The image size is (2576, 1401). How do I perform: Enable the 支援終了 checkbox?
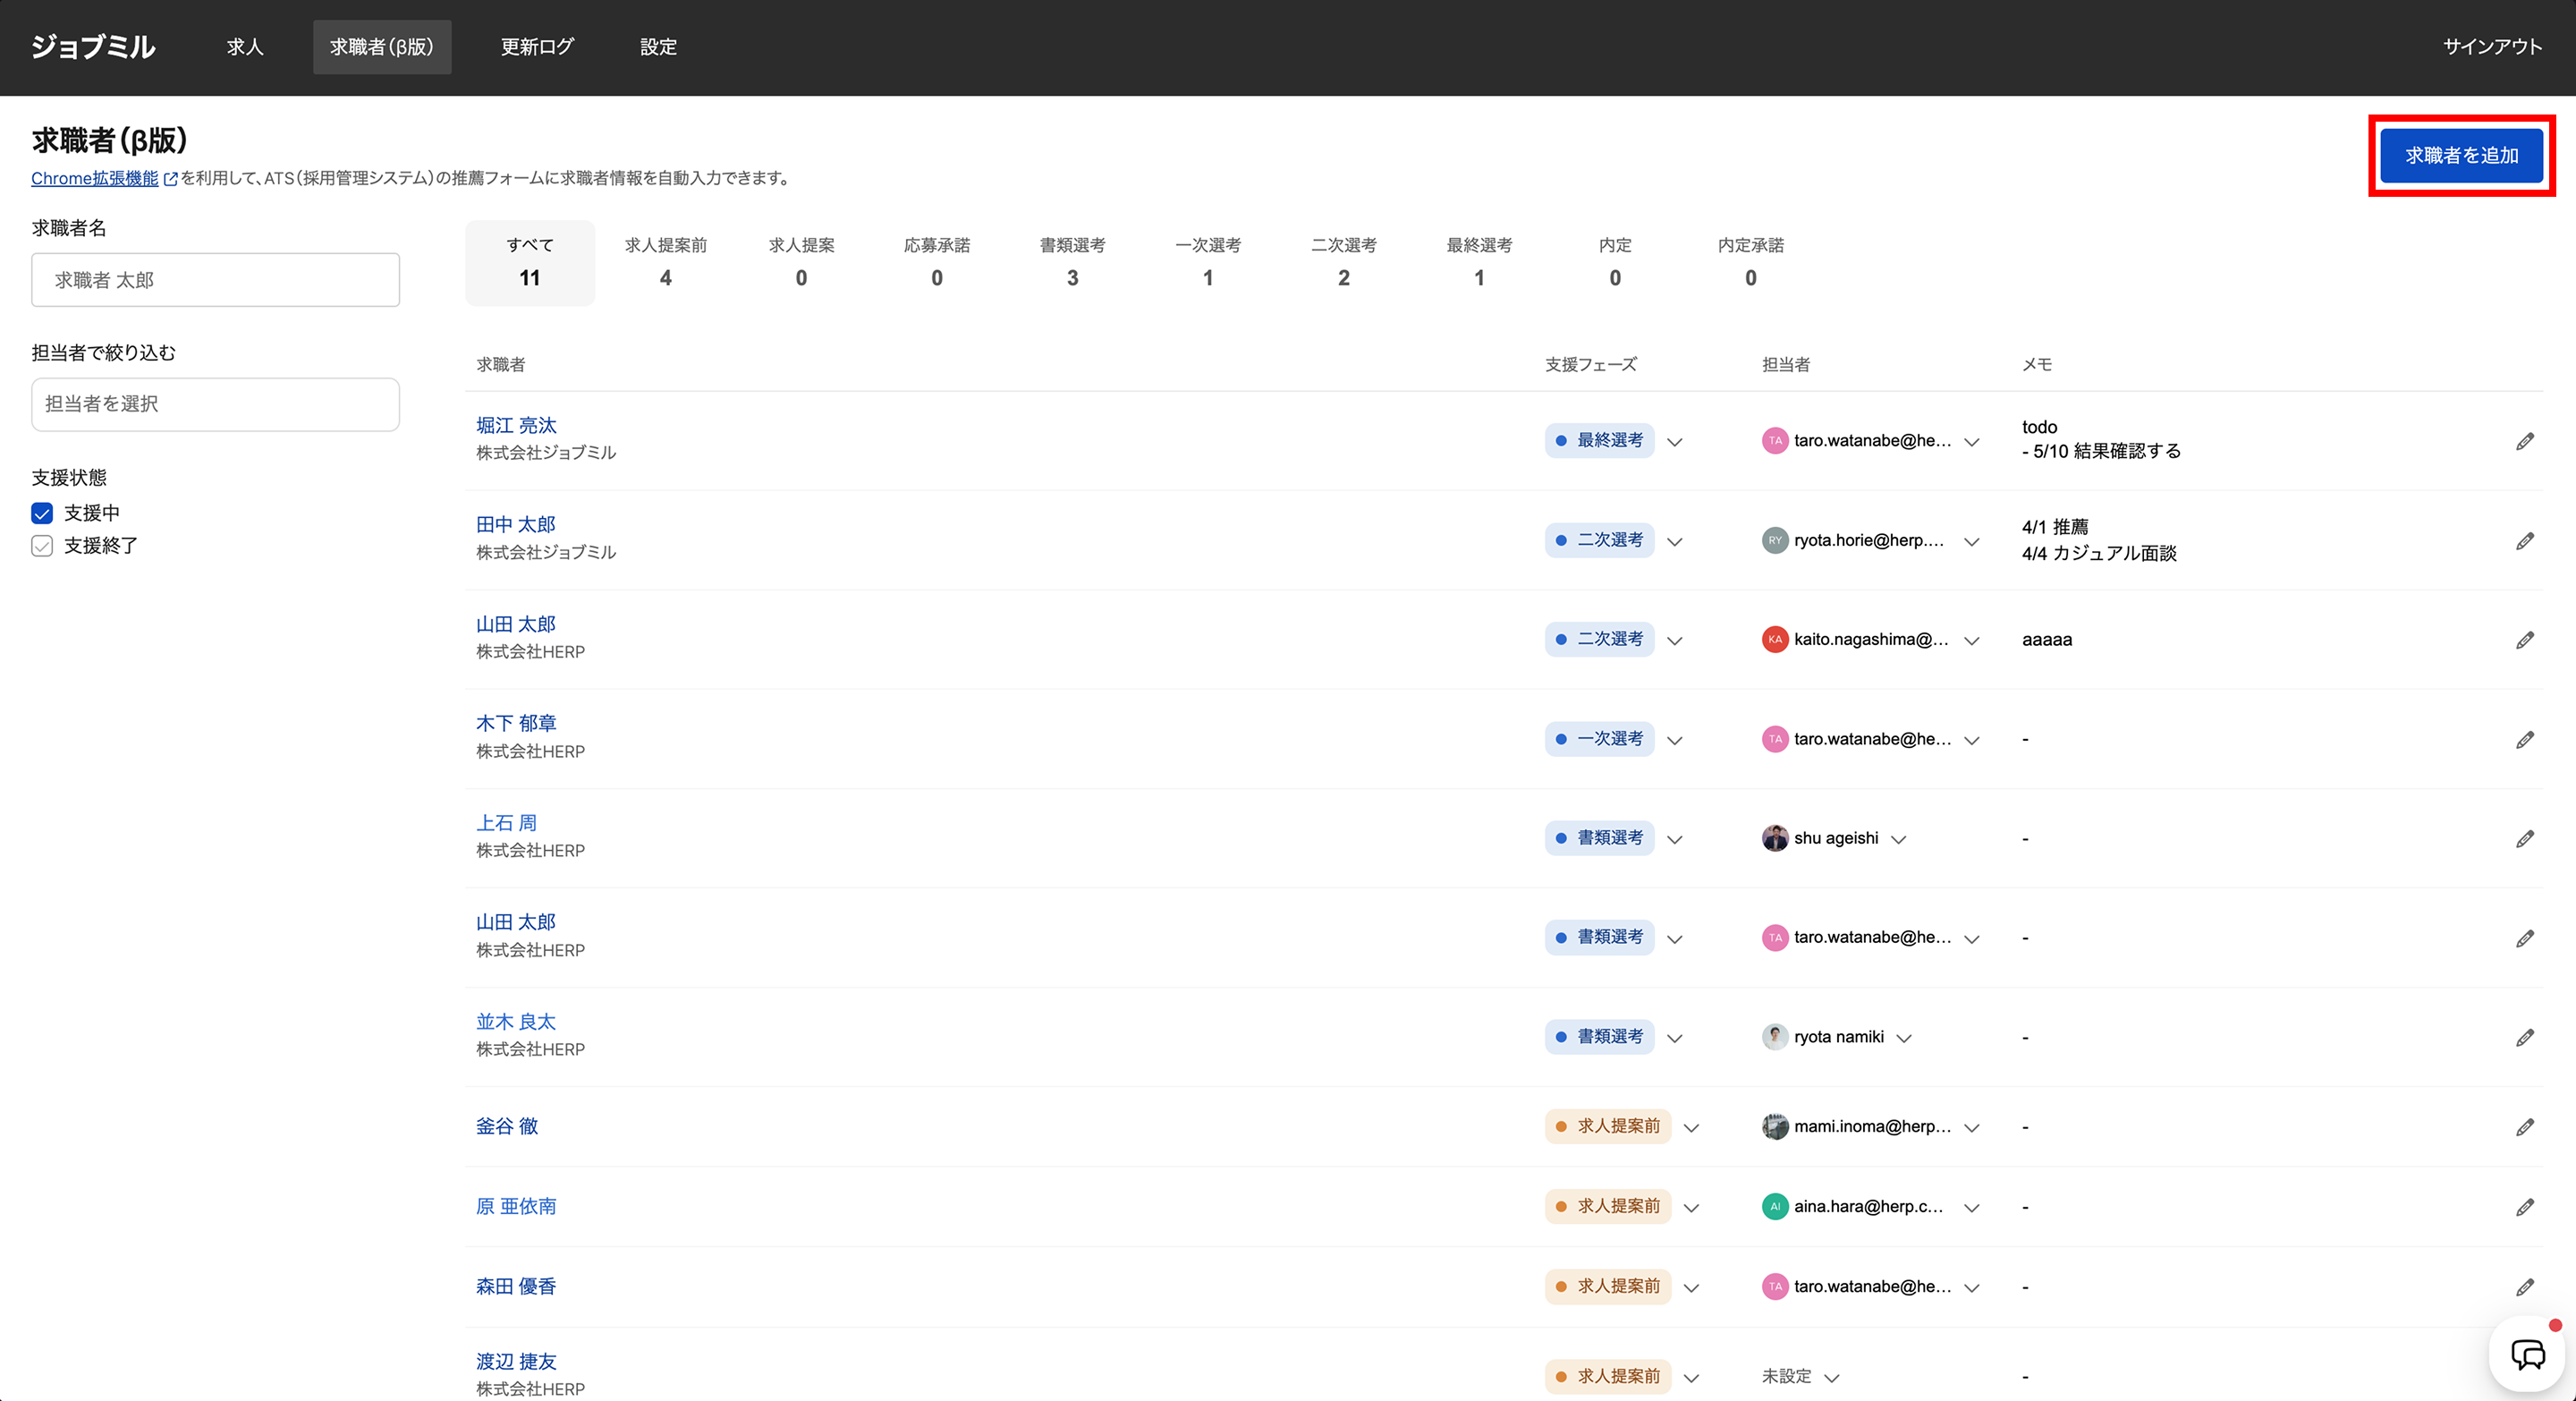tap(42, 546)
